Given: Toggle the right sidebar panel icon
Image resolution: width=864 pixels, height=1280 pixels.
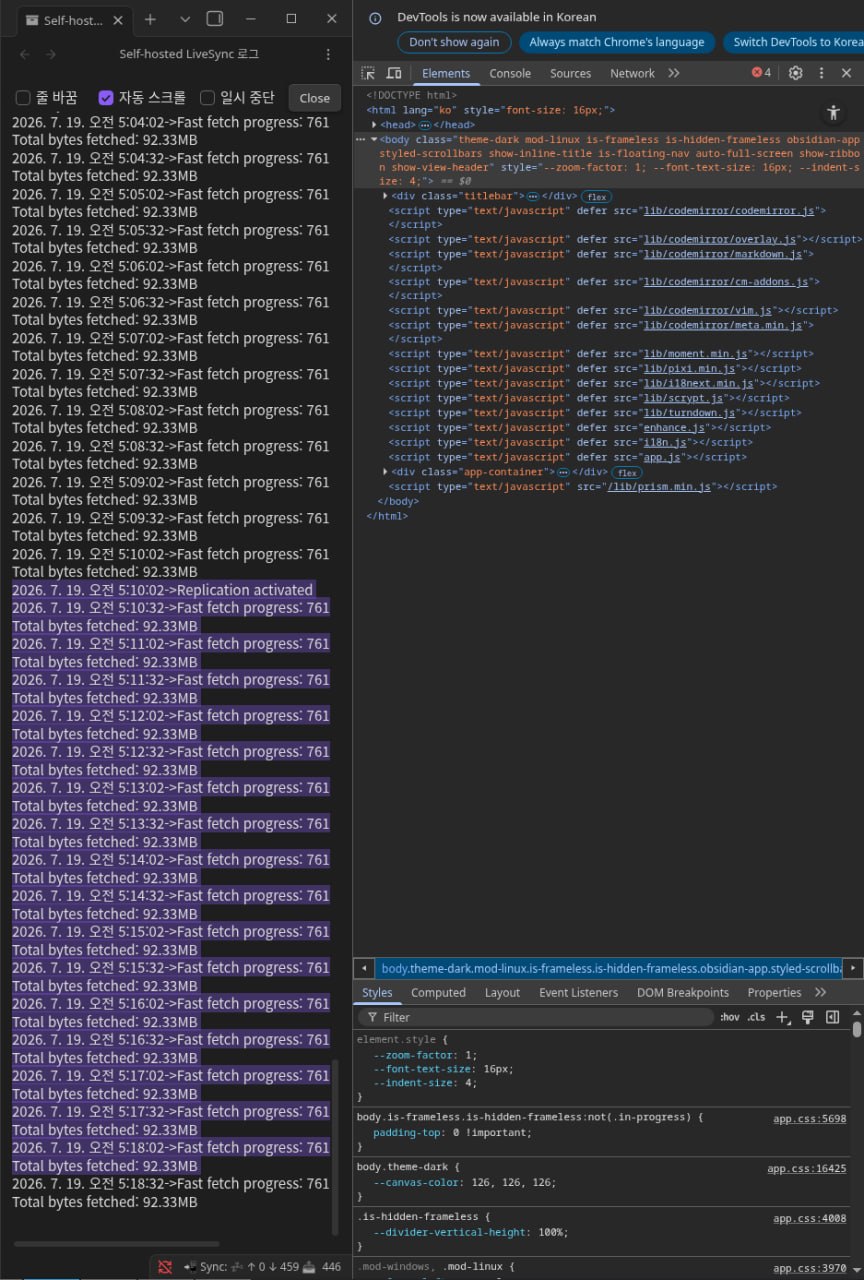Looking at the screenshot, I should coord(214,19).
